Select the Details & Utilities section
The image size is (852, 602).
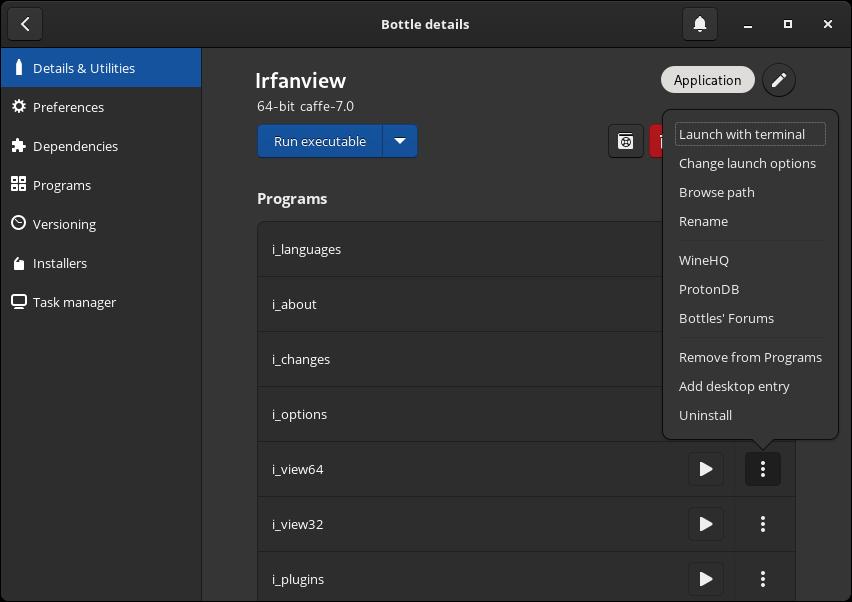101,68
